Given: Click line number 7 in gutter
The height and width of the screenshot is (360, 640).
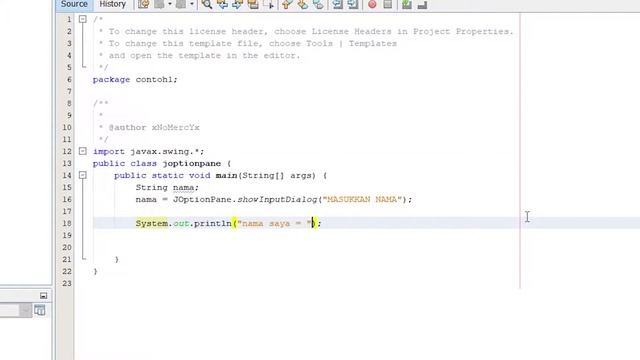Looking at the screenshot, I should click(69, 91).
